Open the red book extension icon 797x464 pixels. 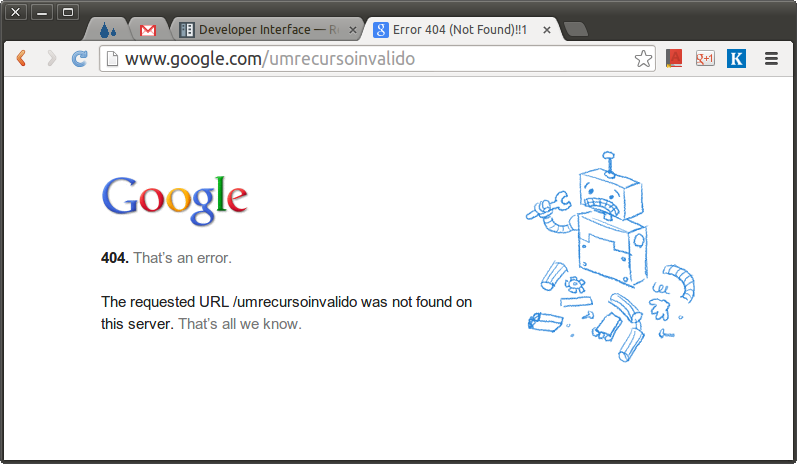click(x=674, y=58)
